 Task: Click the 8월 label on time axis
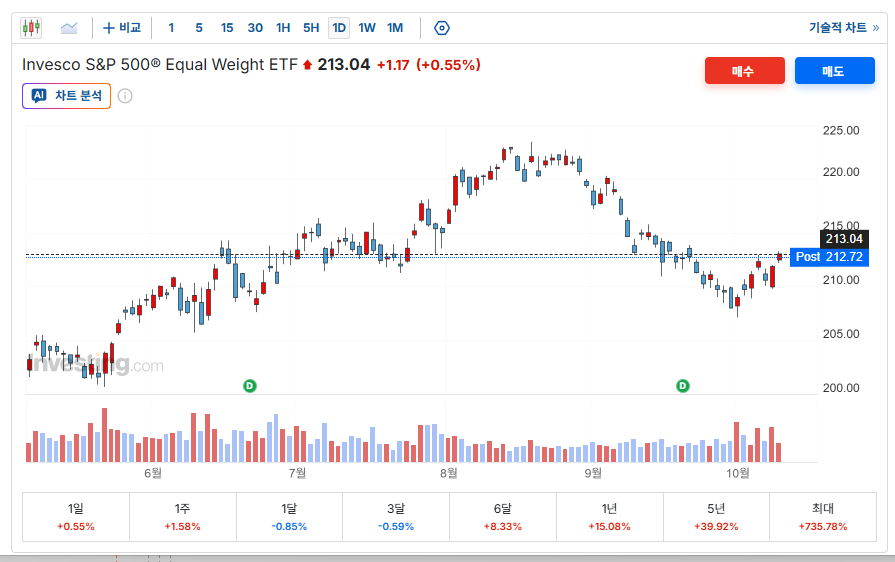click(x=449, y=472)
